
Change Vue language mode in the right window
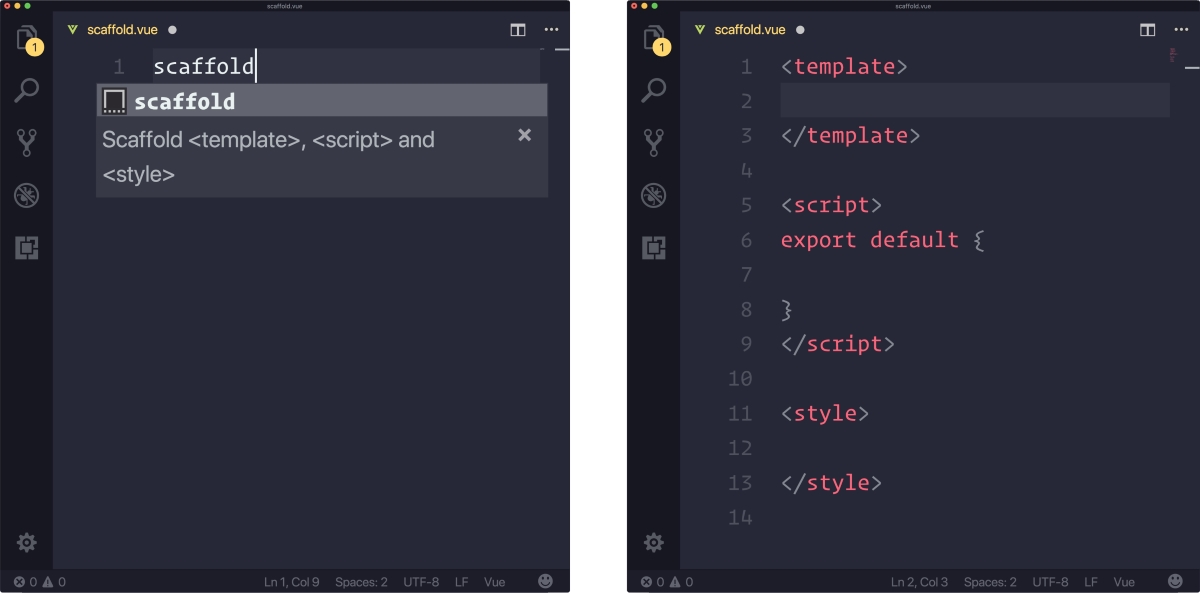coord(1124,581)
